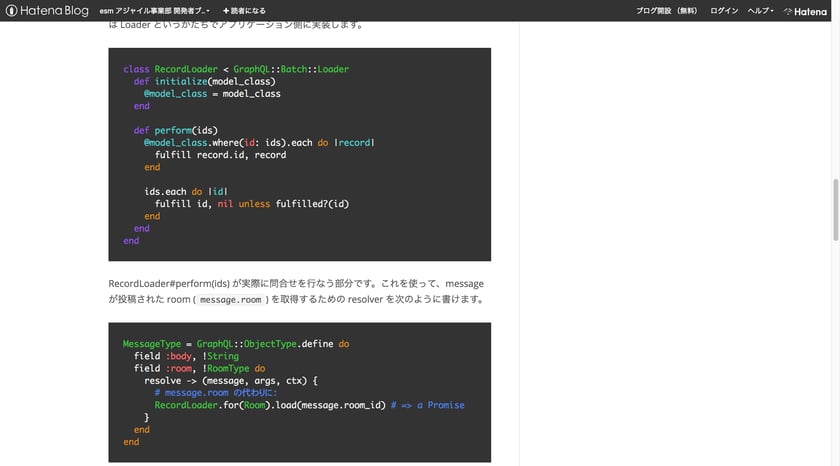Click the '@model_class.where(id: ids).each' line

[x=259, y=142]
